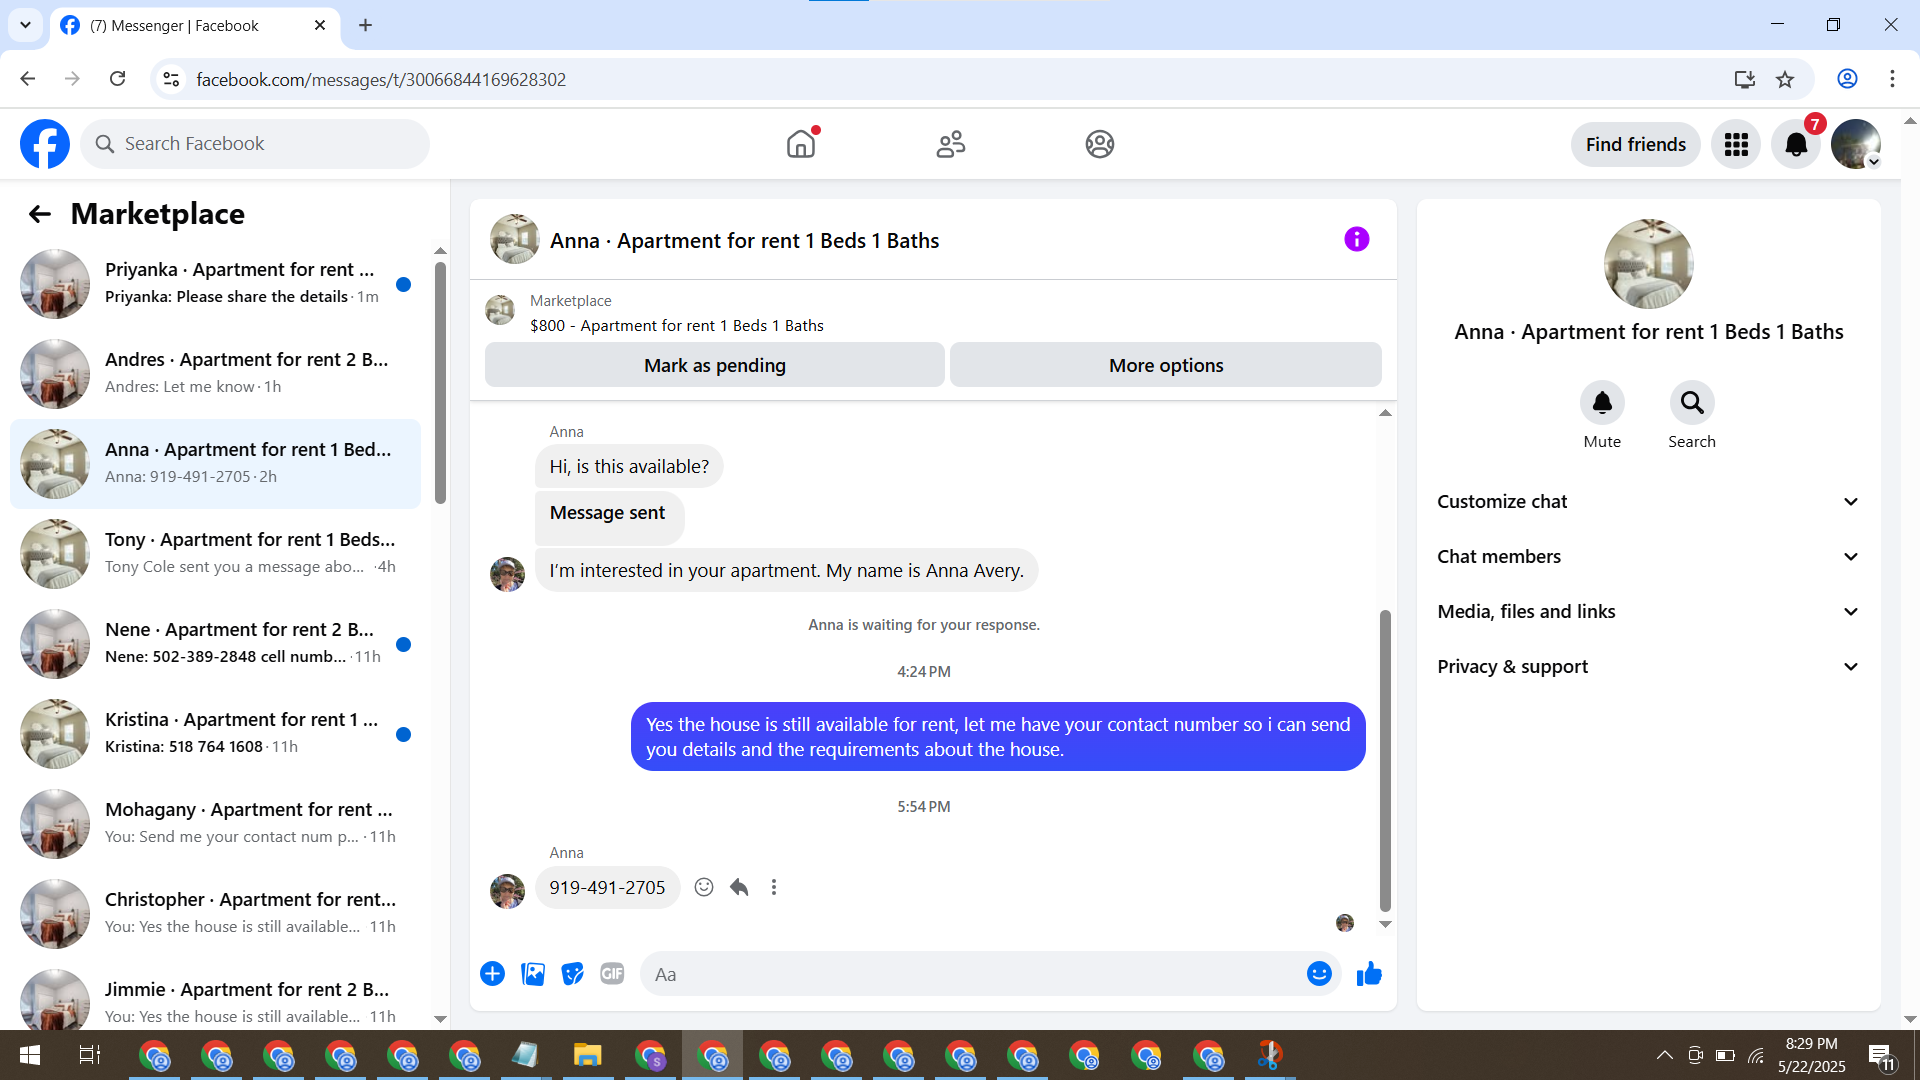Screen dimensions: 1920x1080
Task: Click More options button
Action: click(1166, 365)
